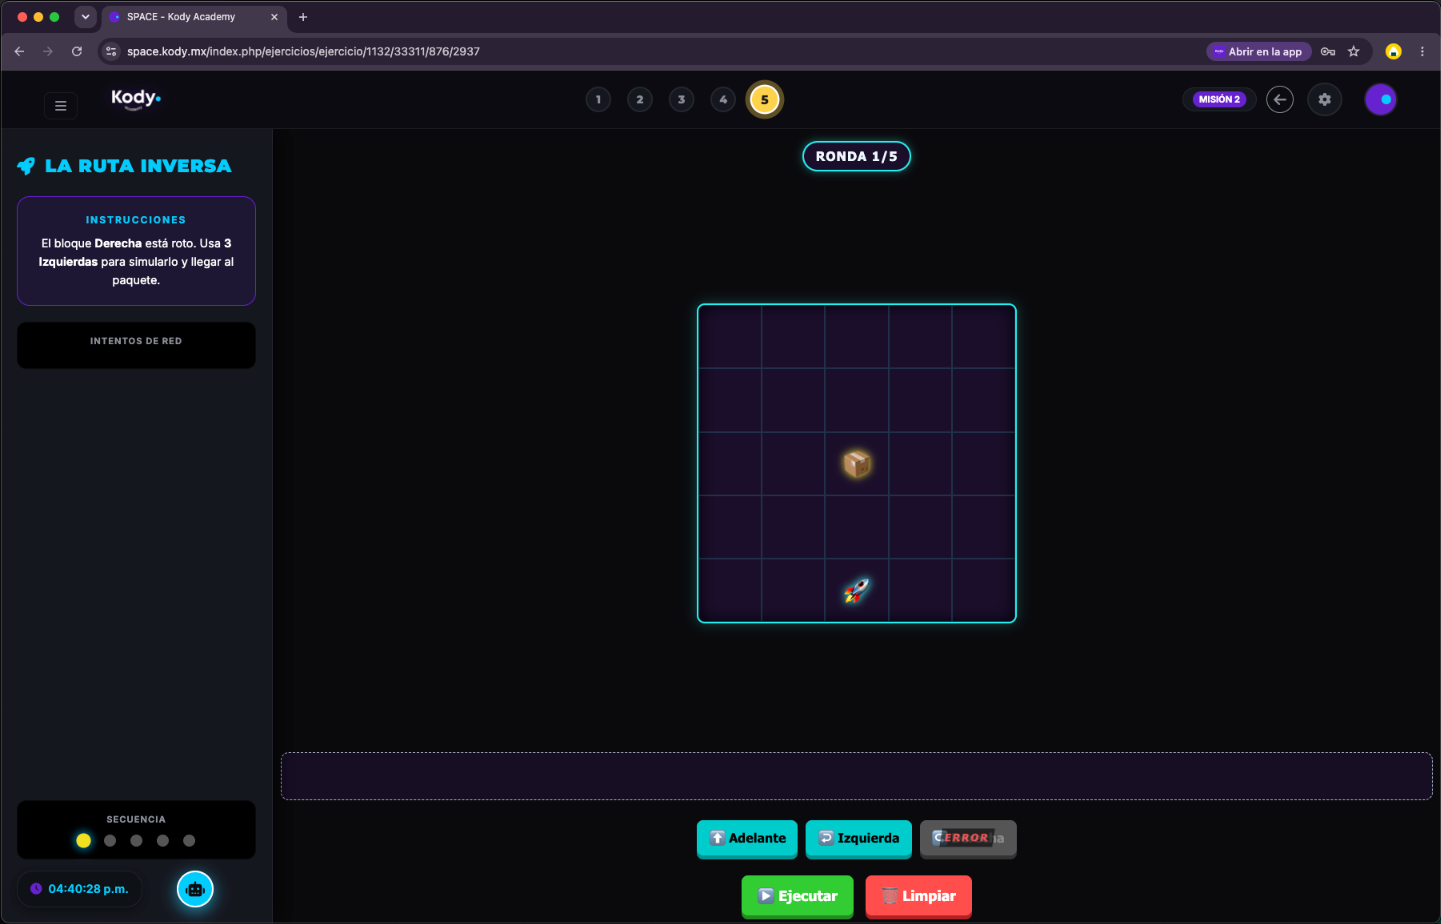Open the password key icon

(1328, 51)
